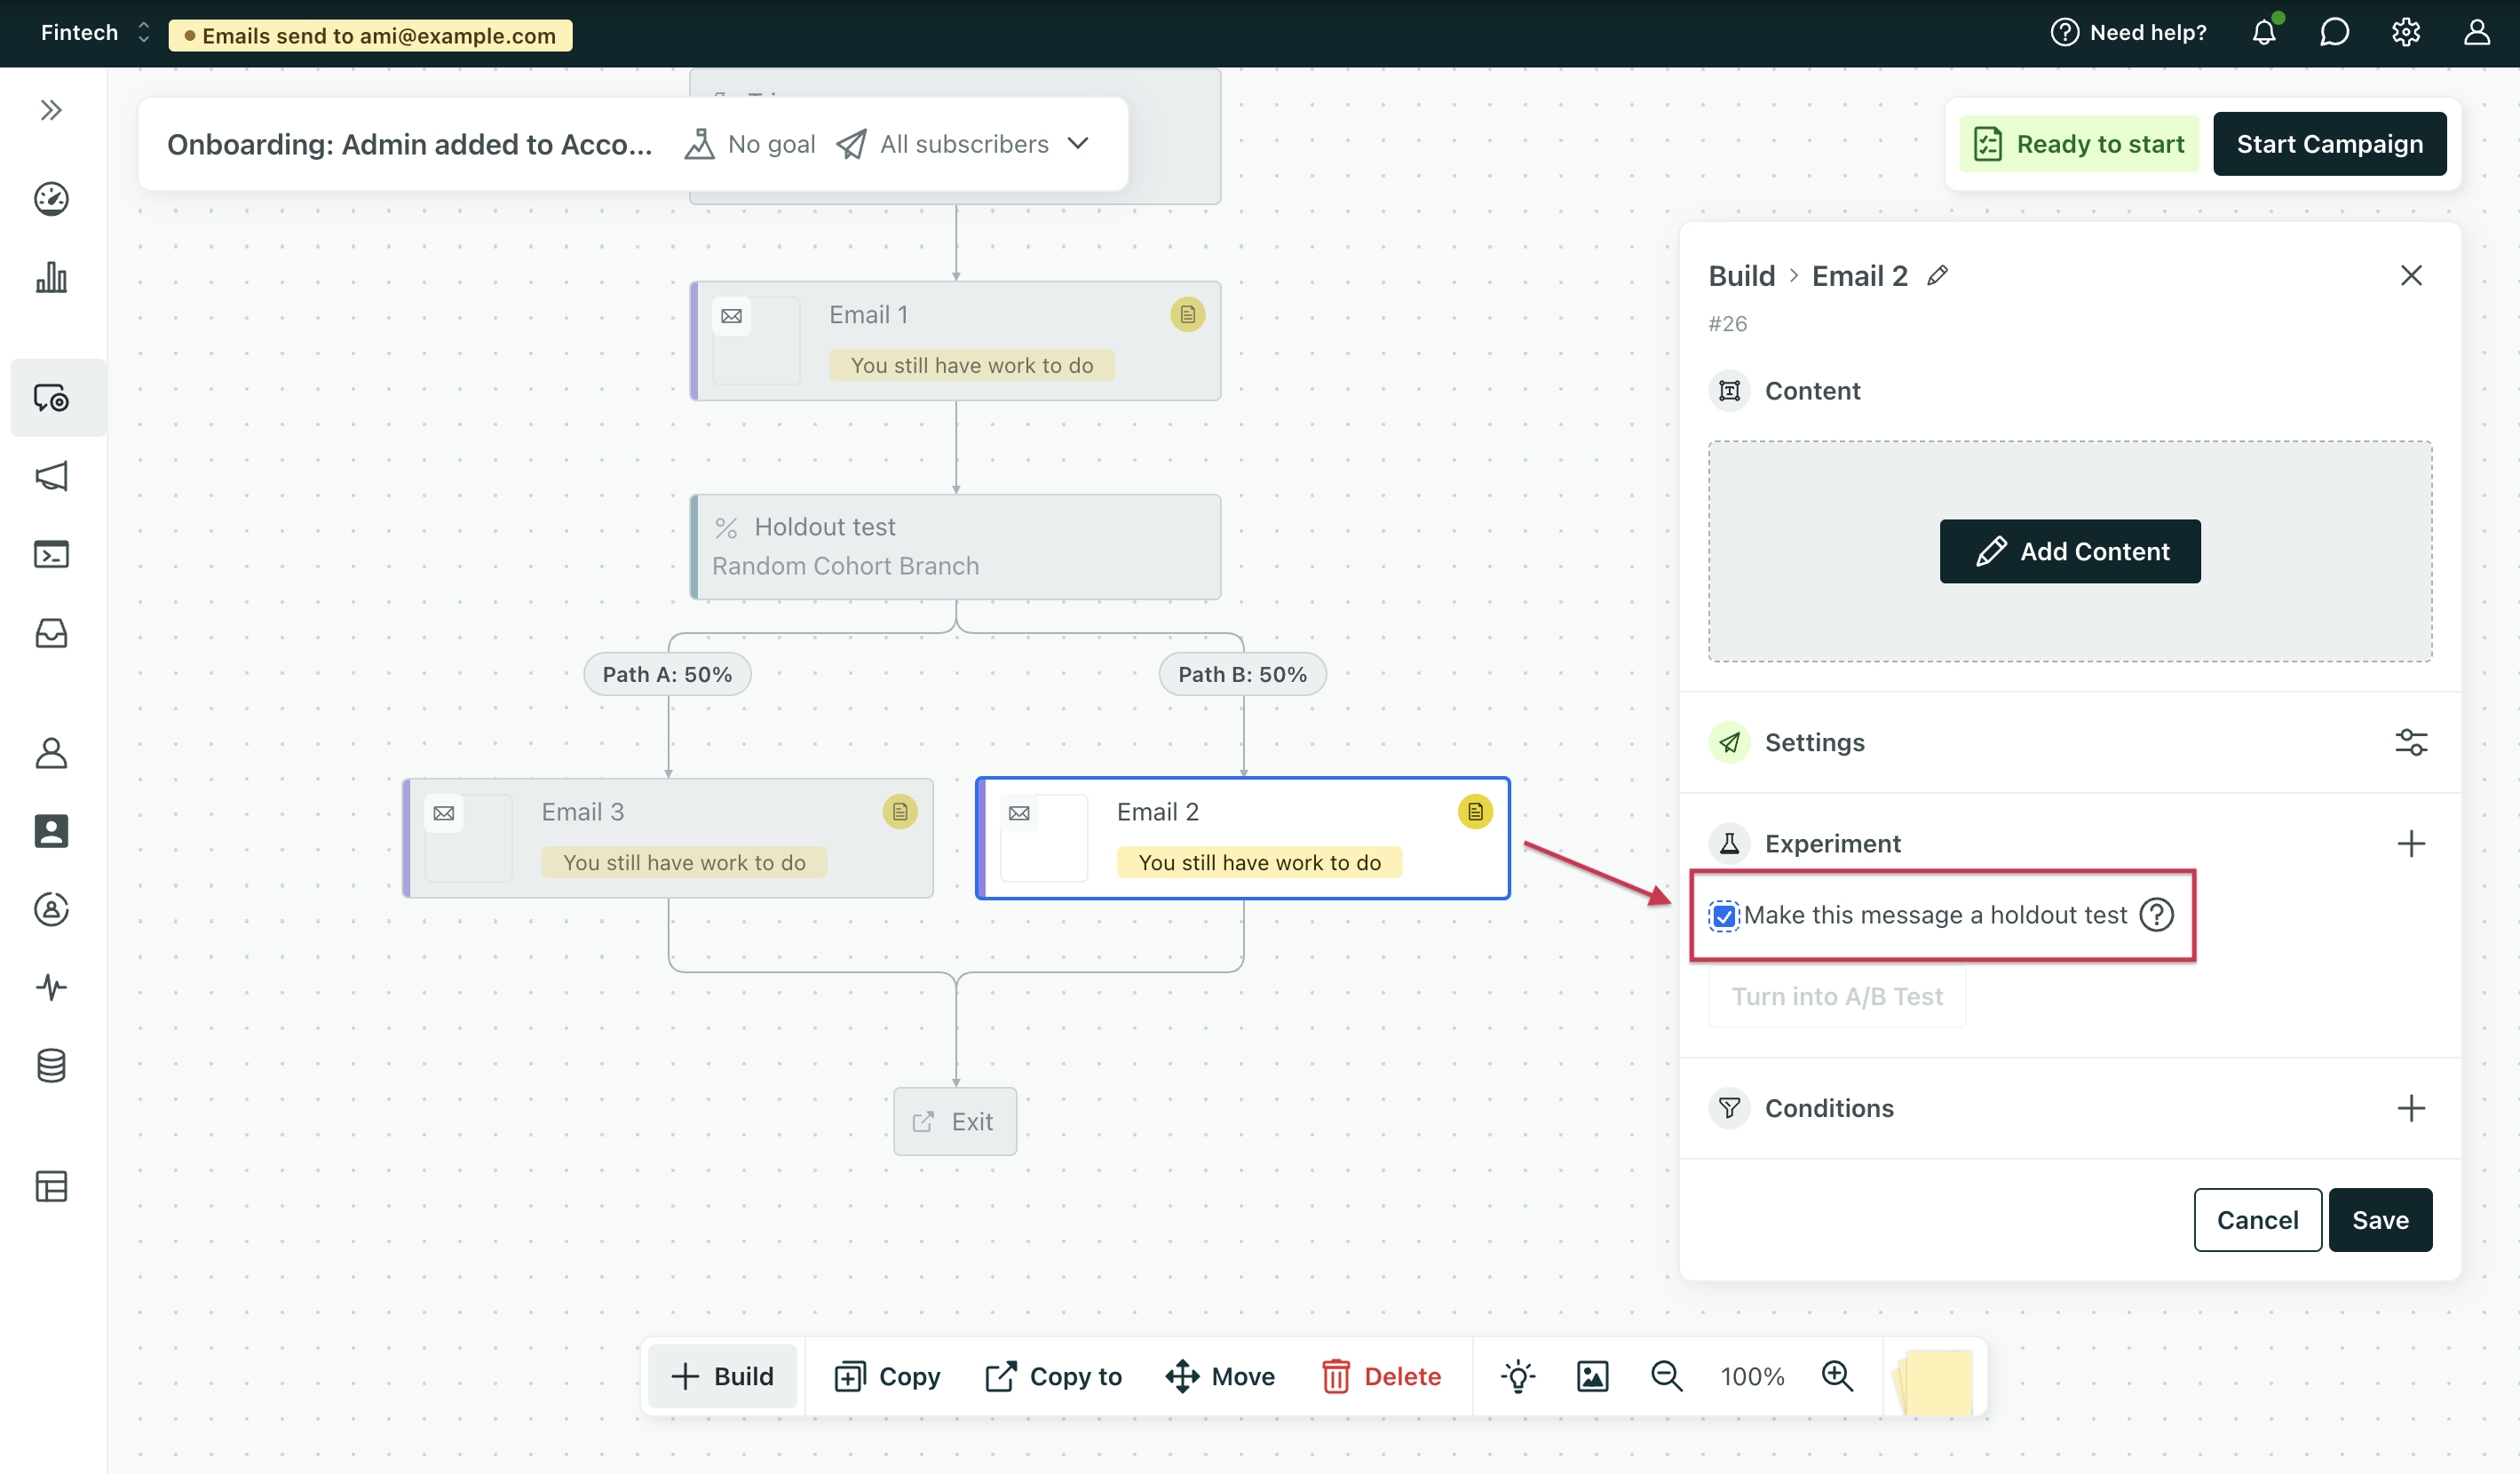
Task: Select the Exit node
Action: [x=955, y=1121]
